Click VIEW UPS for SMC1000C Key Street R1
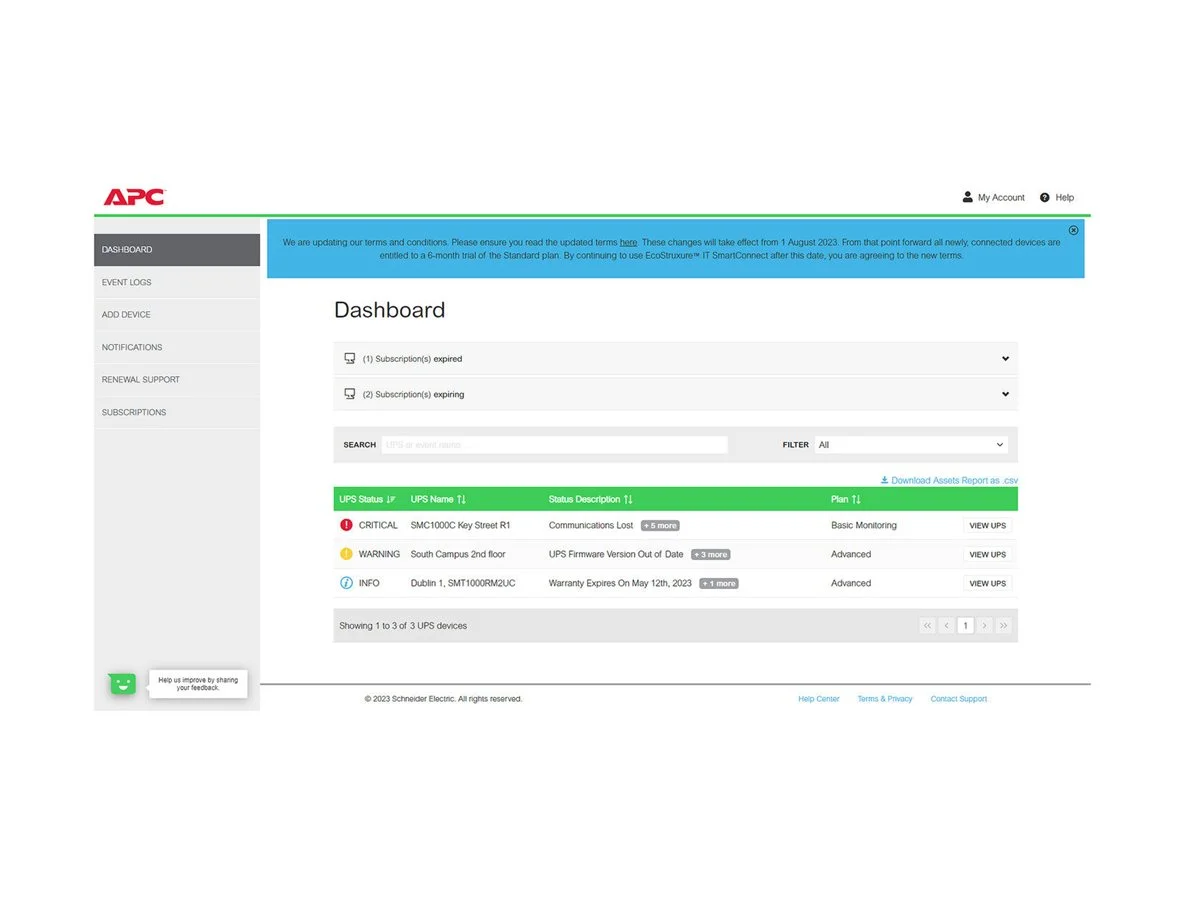Screen dimensions: 1200x900 [987, 525]
